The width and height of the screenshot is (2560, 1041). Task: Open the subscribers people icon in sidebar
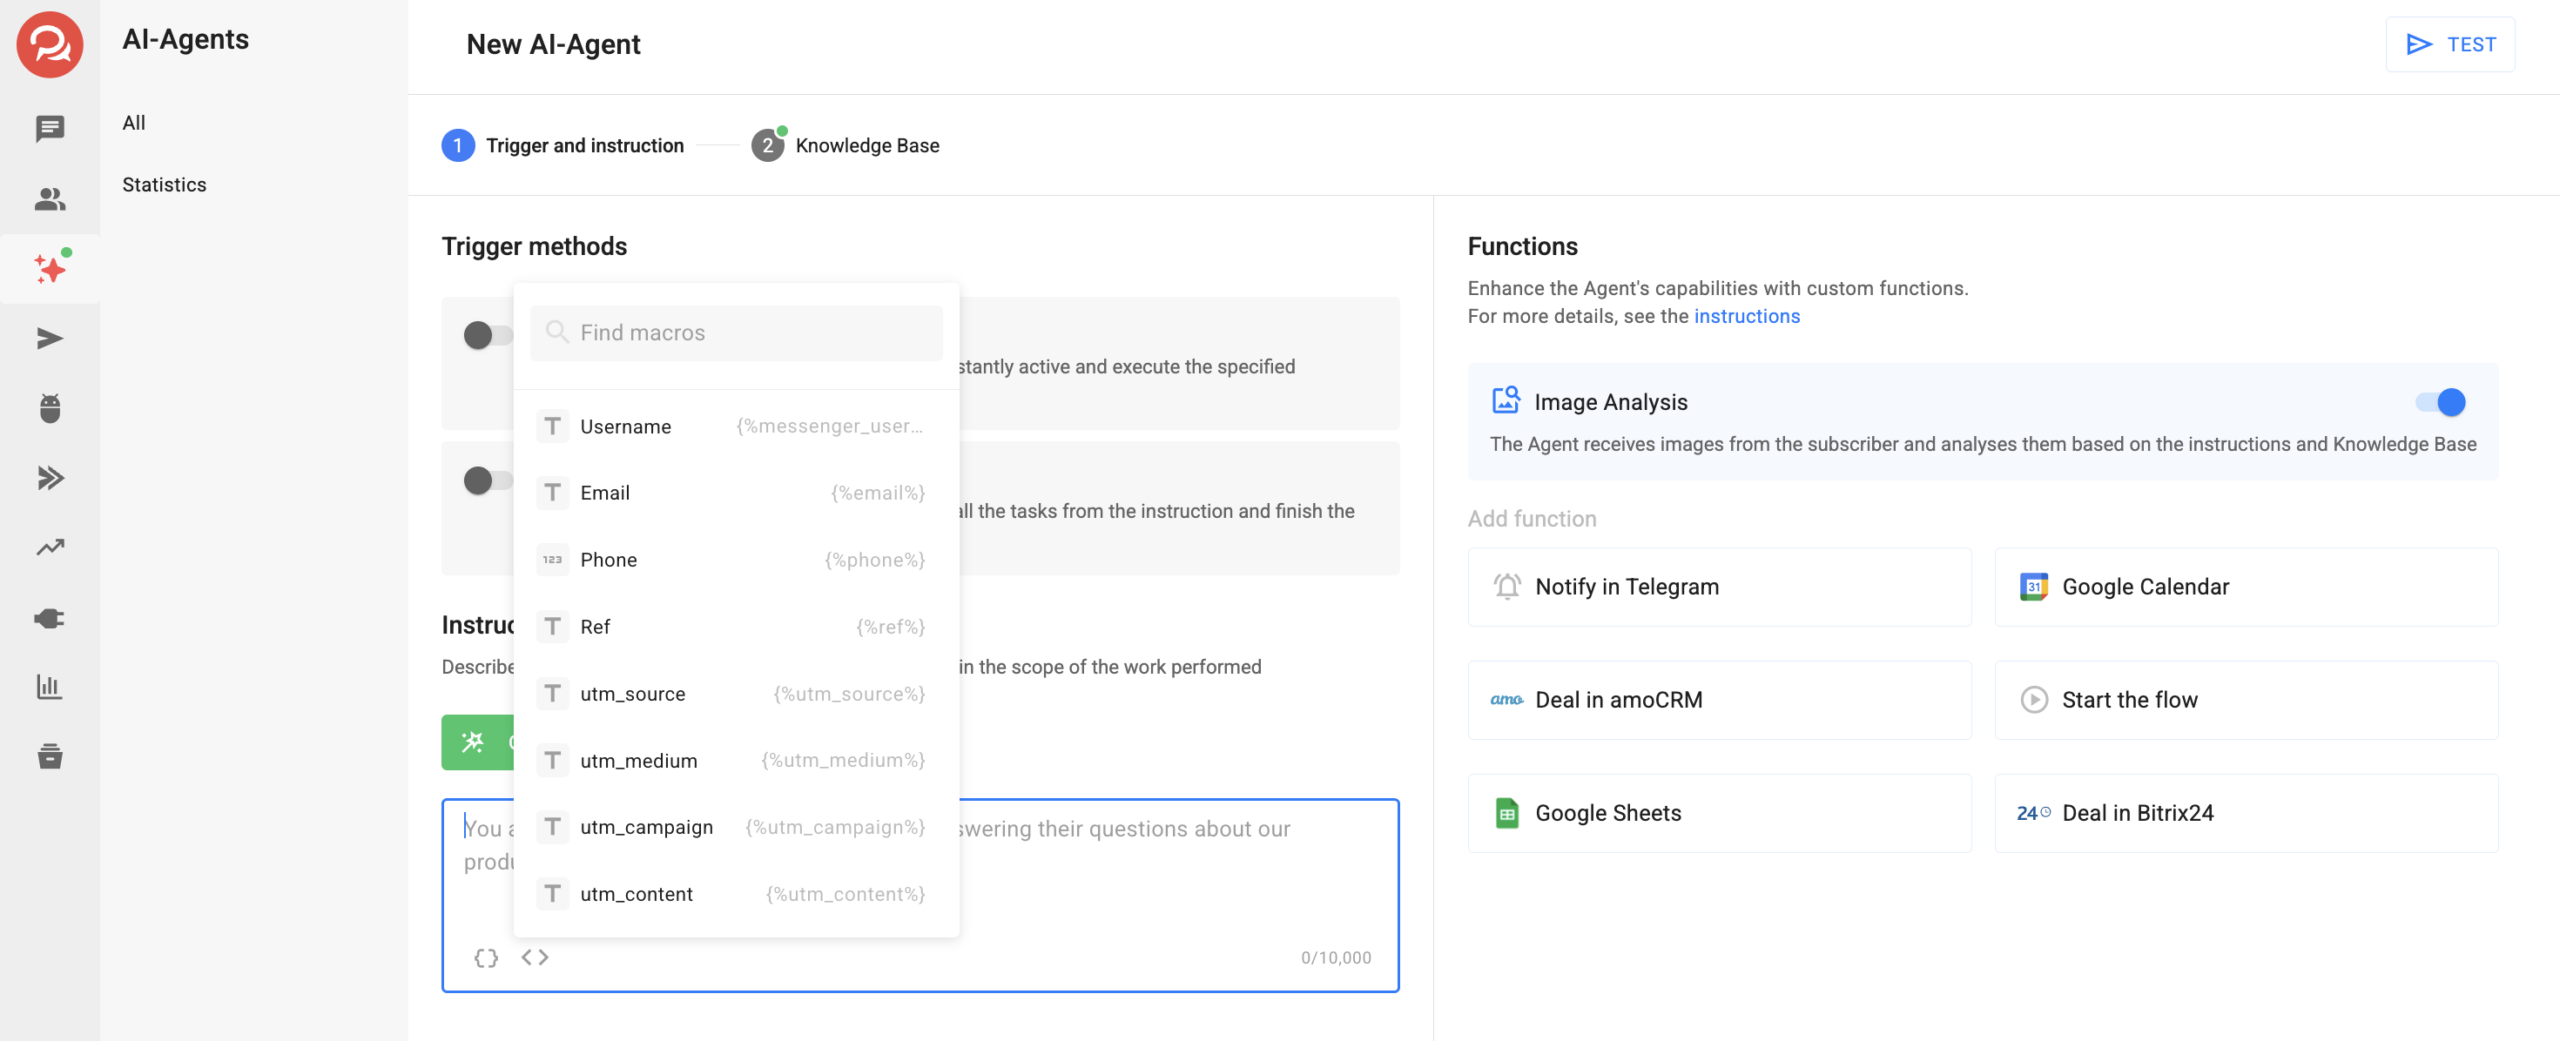[49, 199]
